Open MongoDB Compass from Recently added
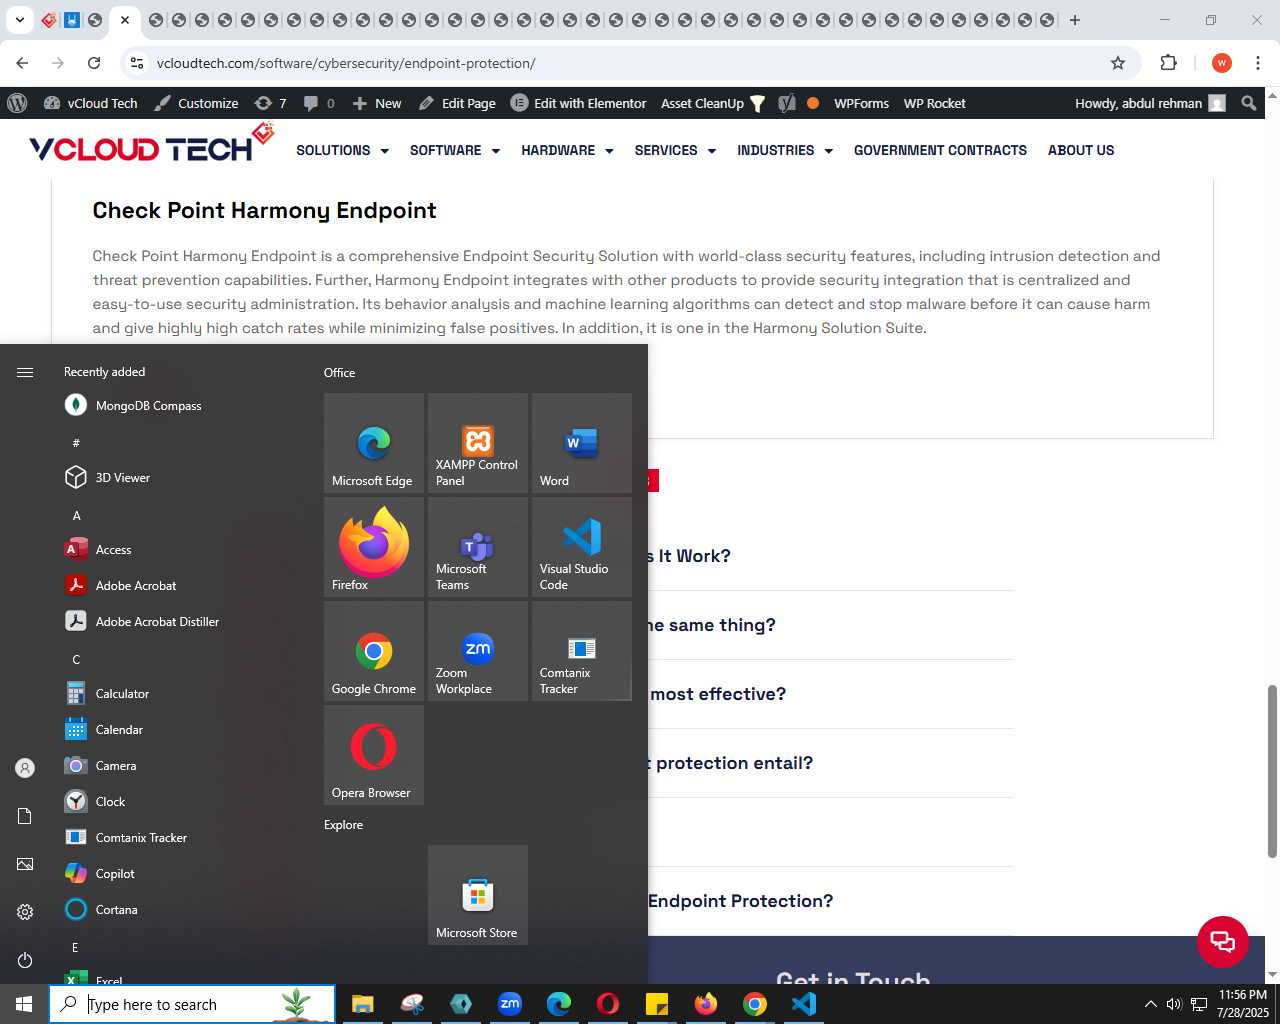The image size is (1280, 1024). click(180, 405)
